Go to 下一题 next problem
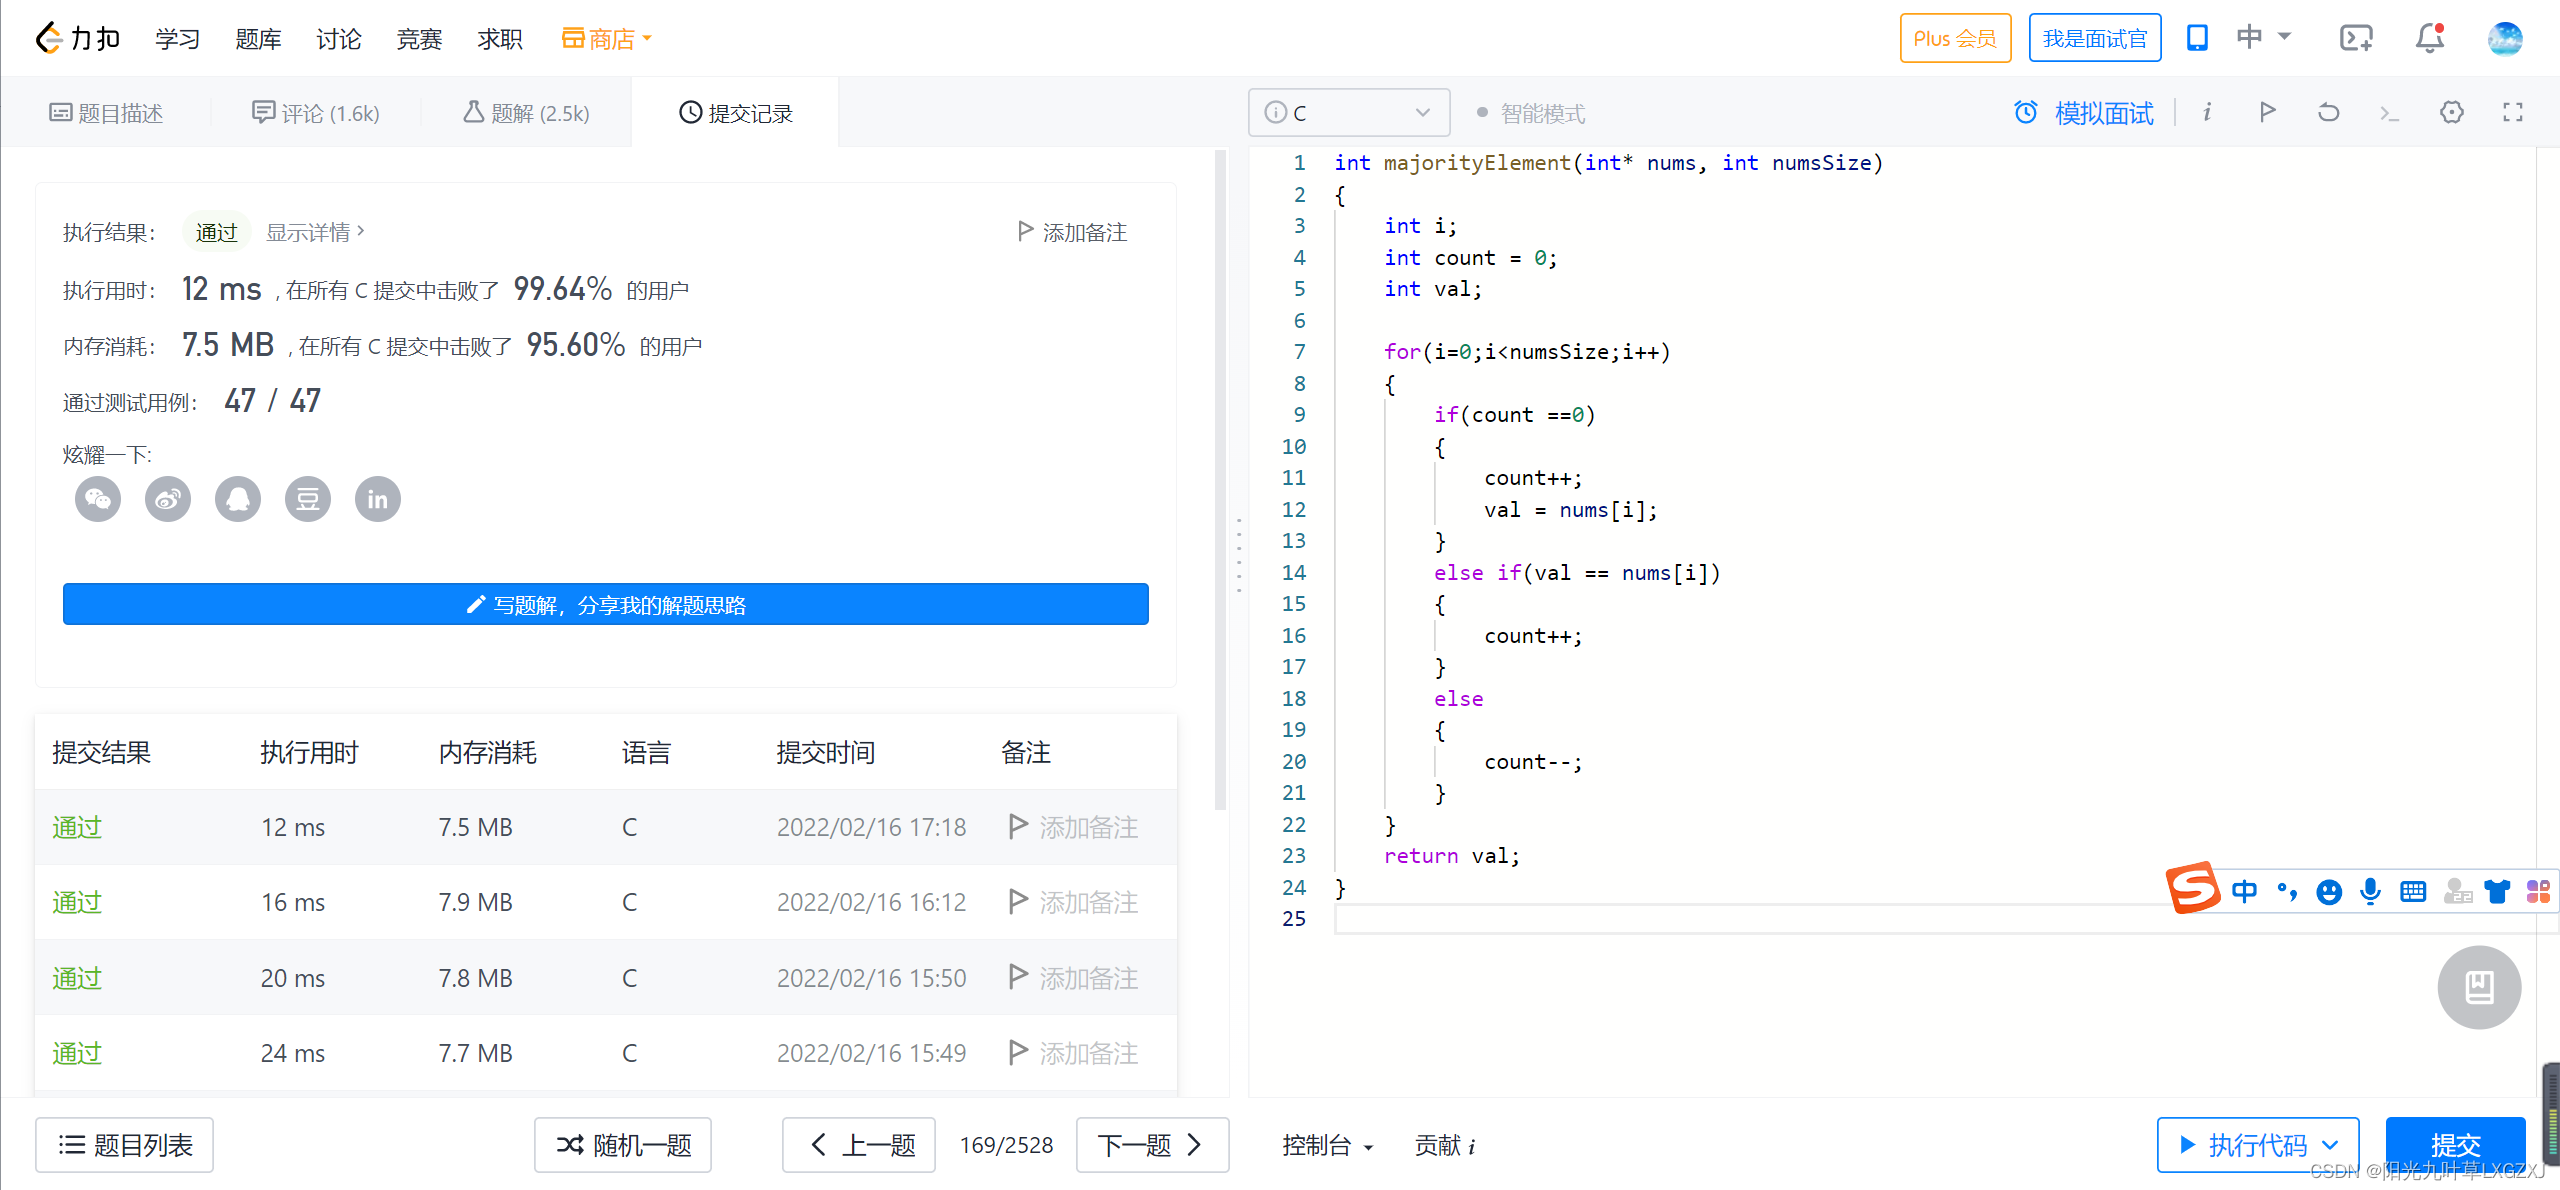2560x1190 pixels. click(x=1152, y=1145)
